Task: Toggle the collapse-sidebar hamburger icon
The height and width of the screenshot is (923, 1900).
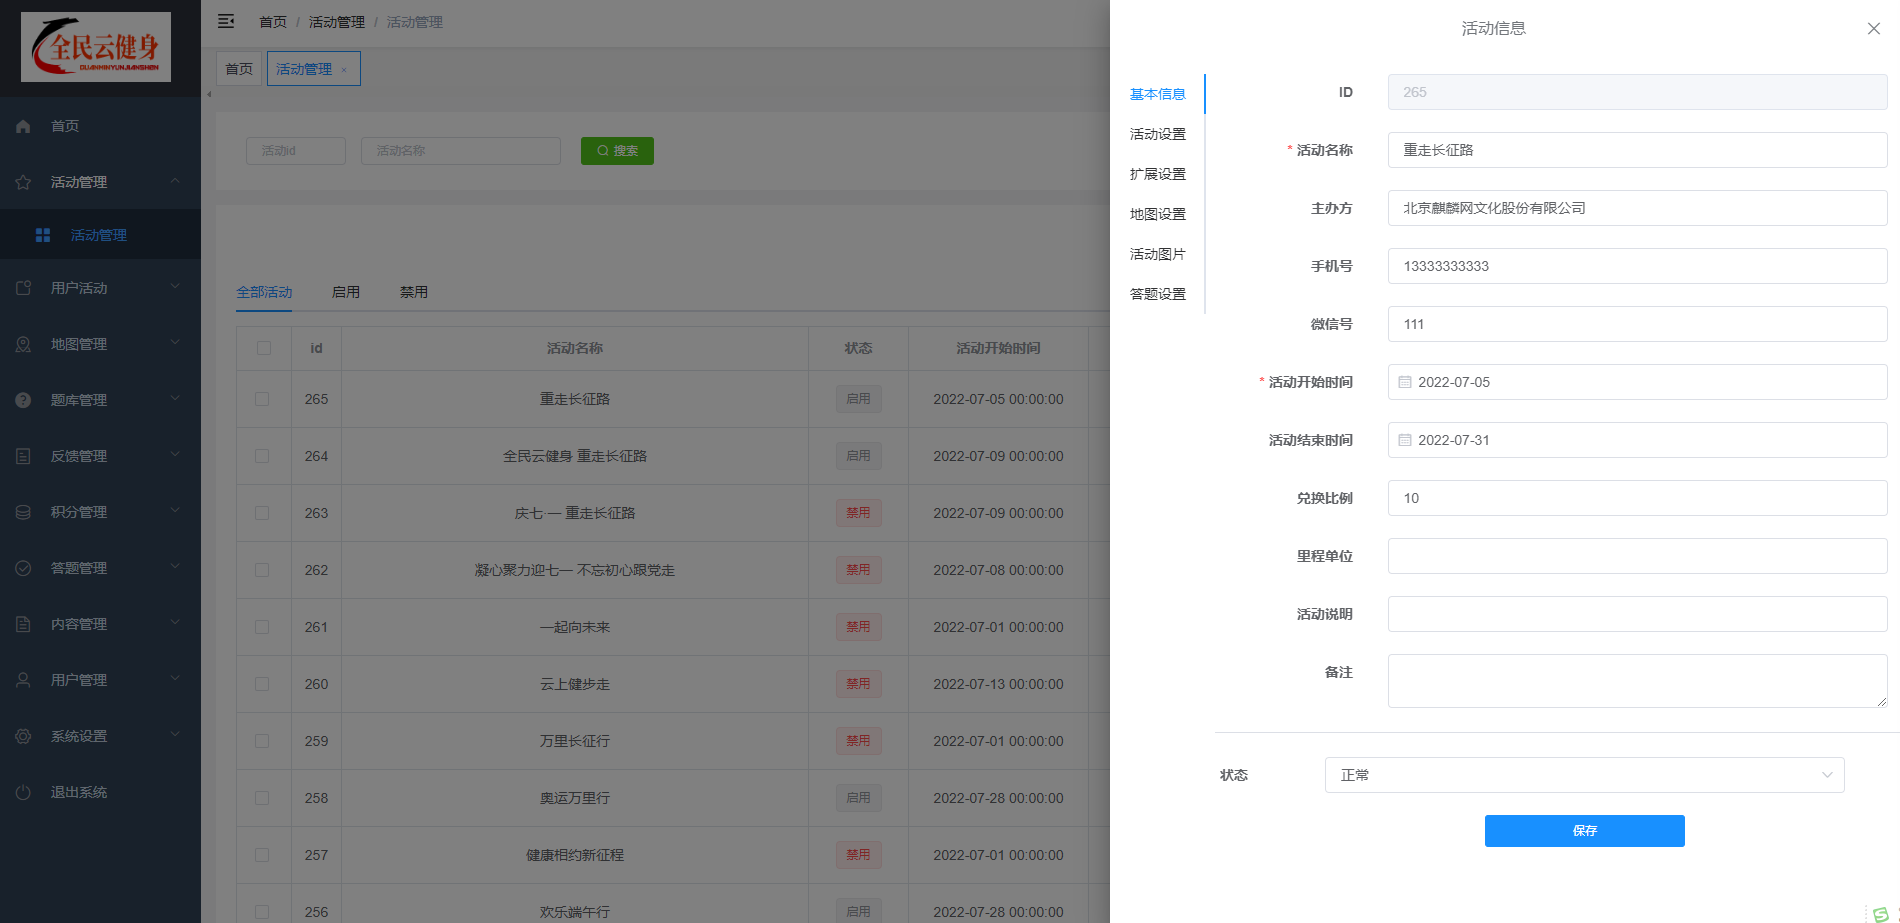Action: pyautogui.click(x=226, y=20)
